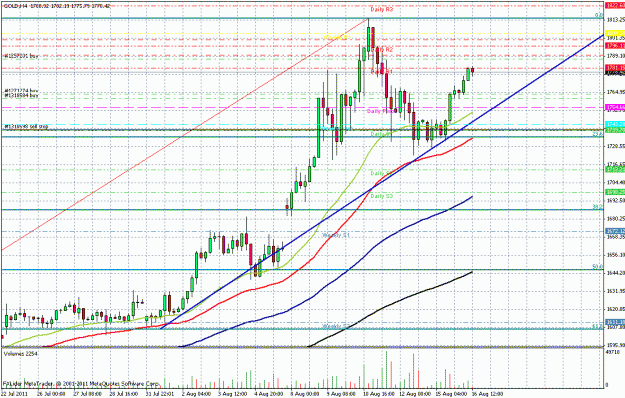Click the GOLD H4 chart title text
This screenshot has width=625, height=398.
[x=56, y=6]
